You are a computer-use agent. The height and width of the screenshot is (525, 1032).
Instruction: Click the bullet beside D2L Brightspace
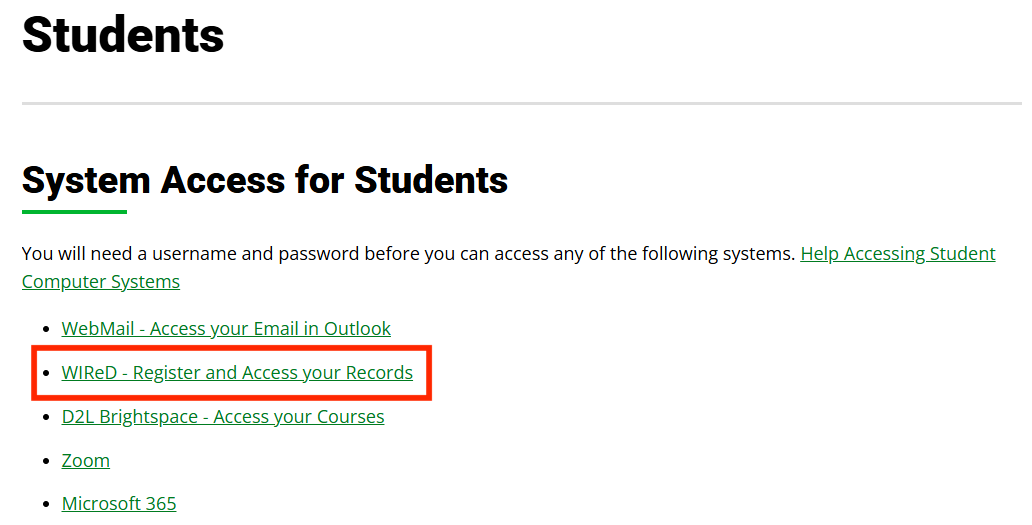(43, 418)
